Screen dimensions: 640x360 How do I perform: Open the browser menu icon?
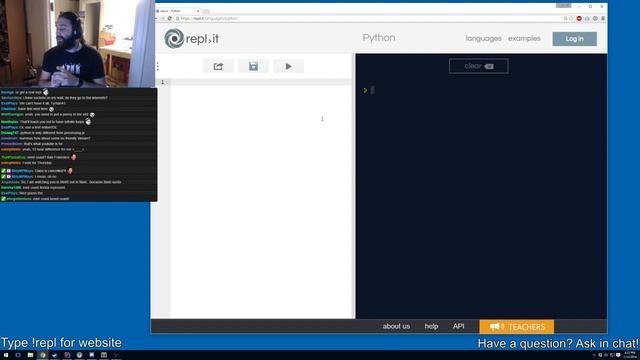pos(603,18)
